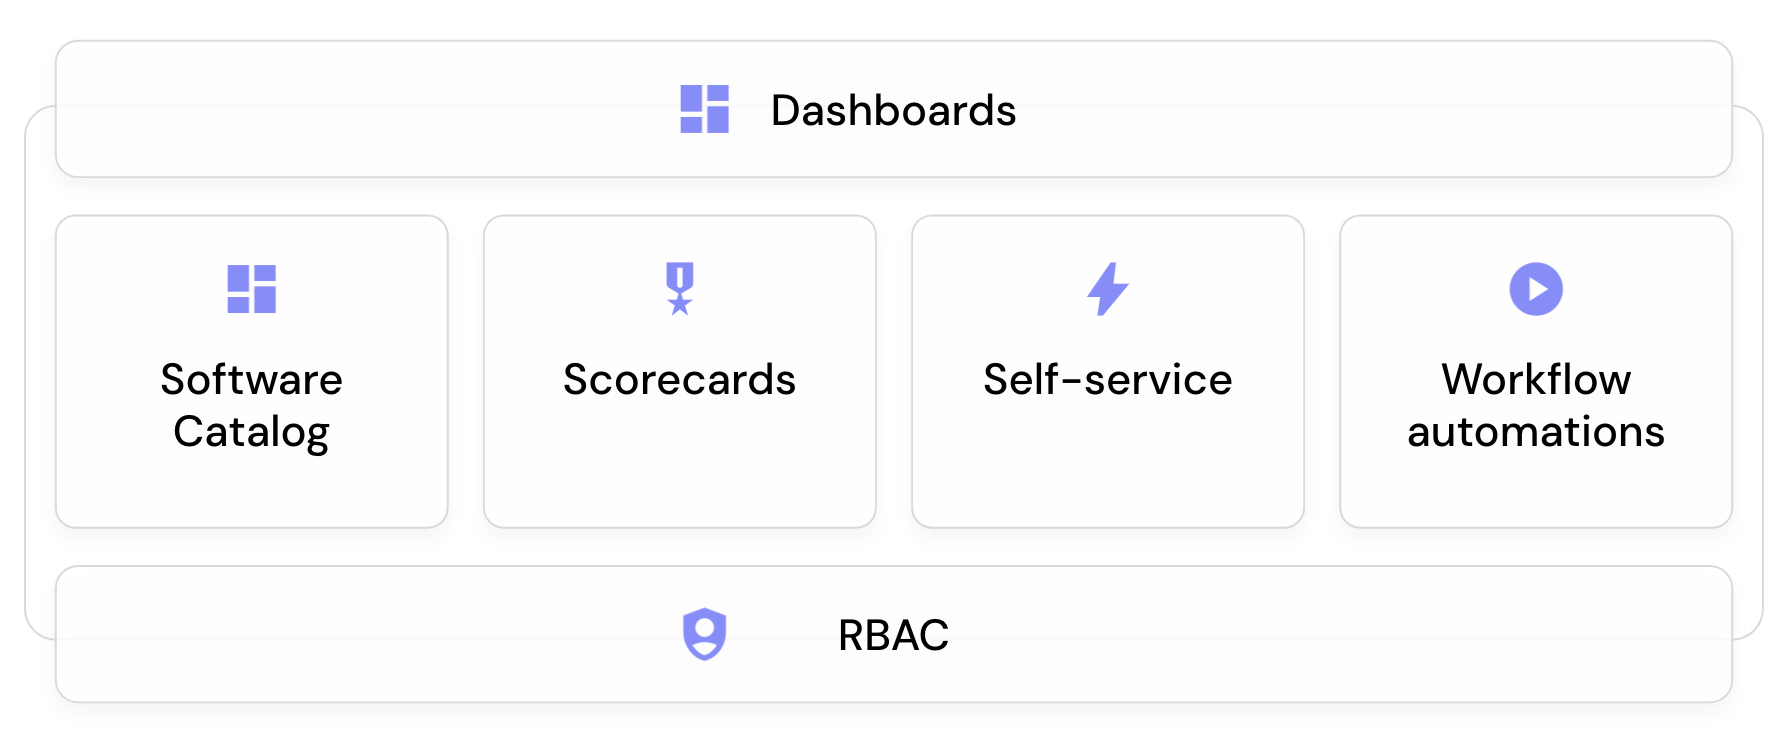
Task: Open the Dashboards panel
Action: (x=894, y=109)
